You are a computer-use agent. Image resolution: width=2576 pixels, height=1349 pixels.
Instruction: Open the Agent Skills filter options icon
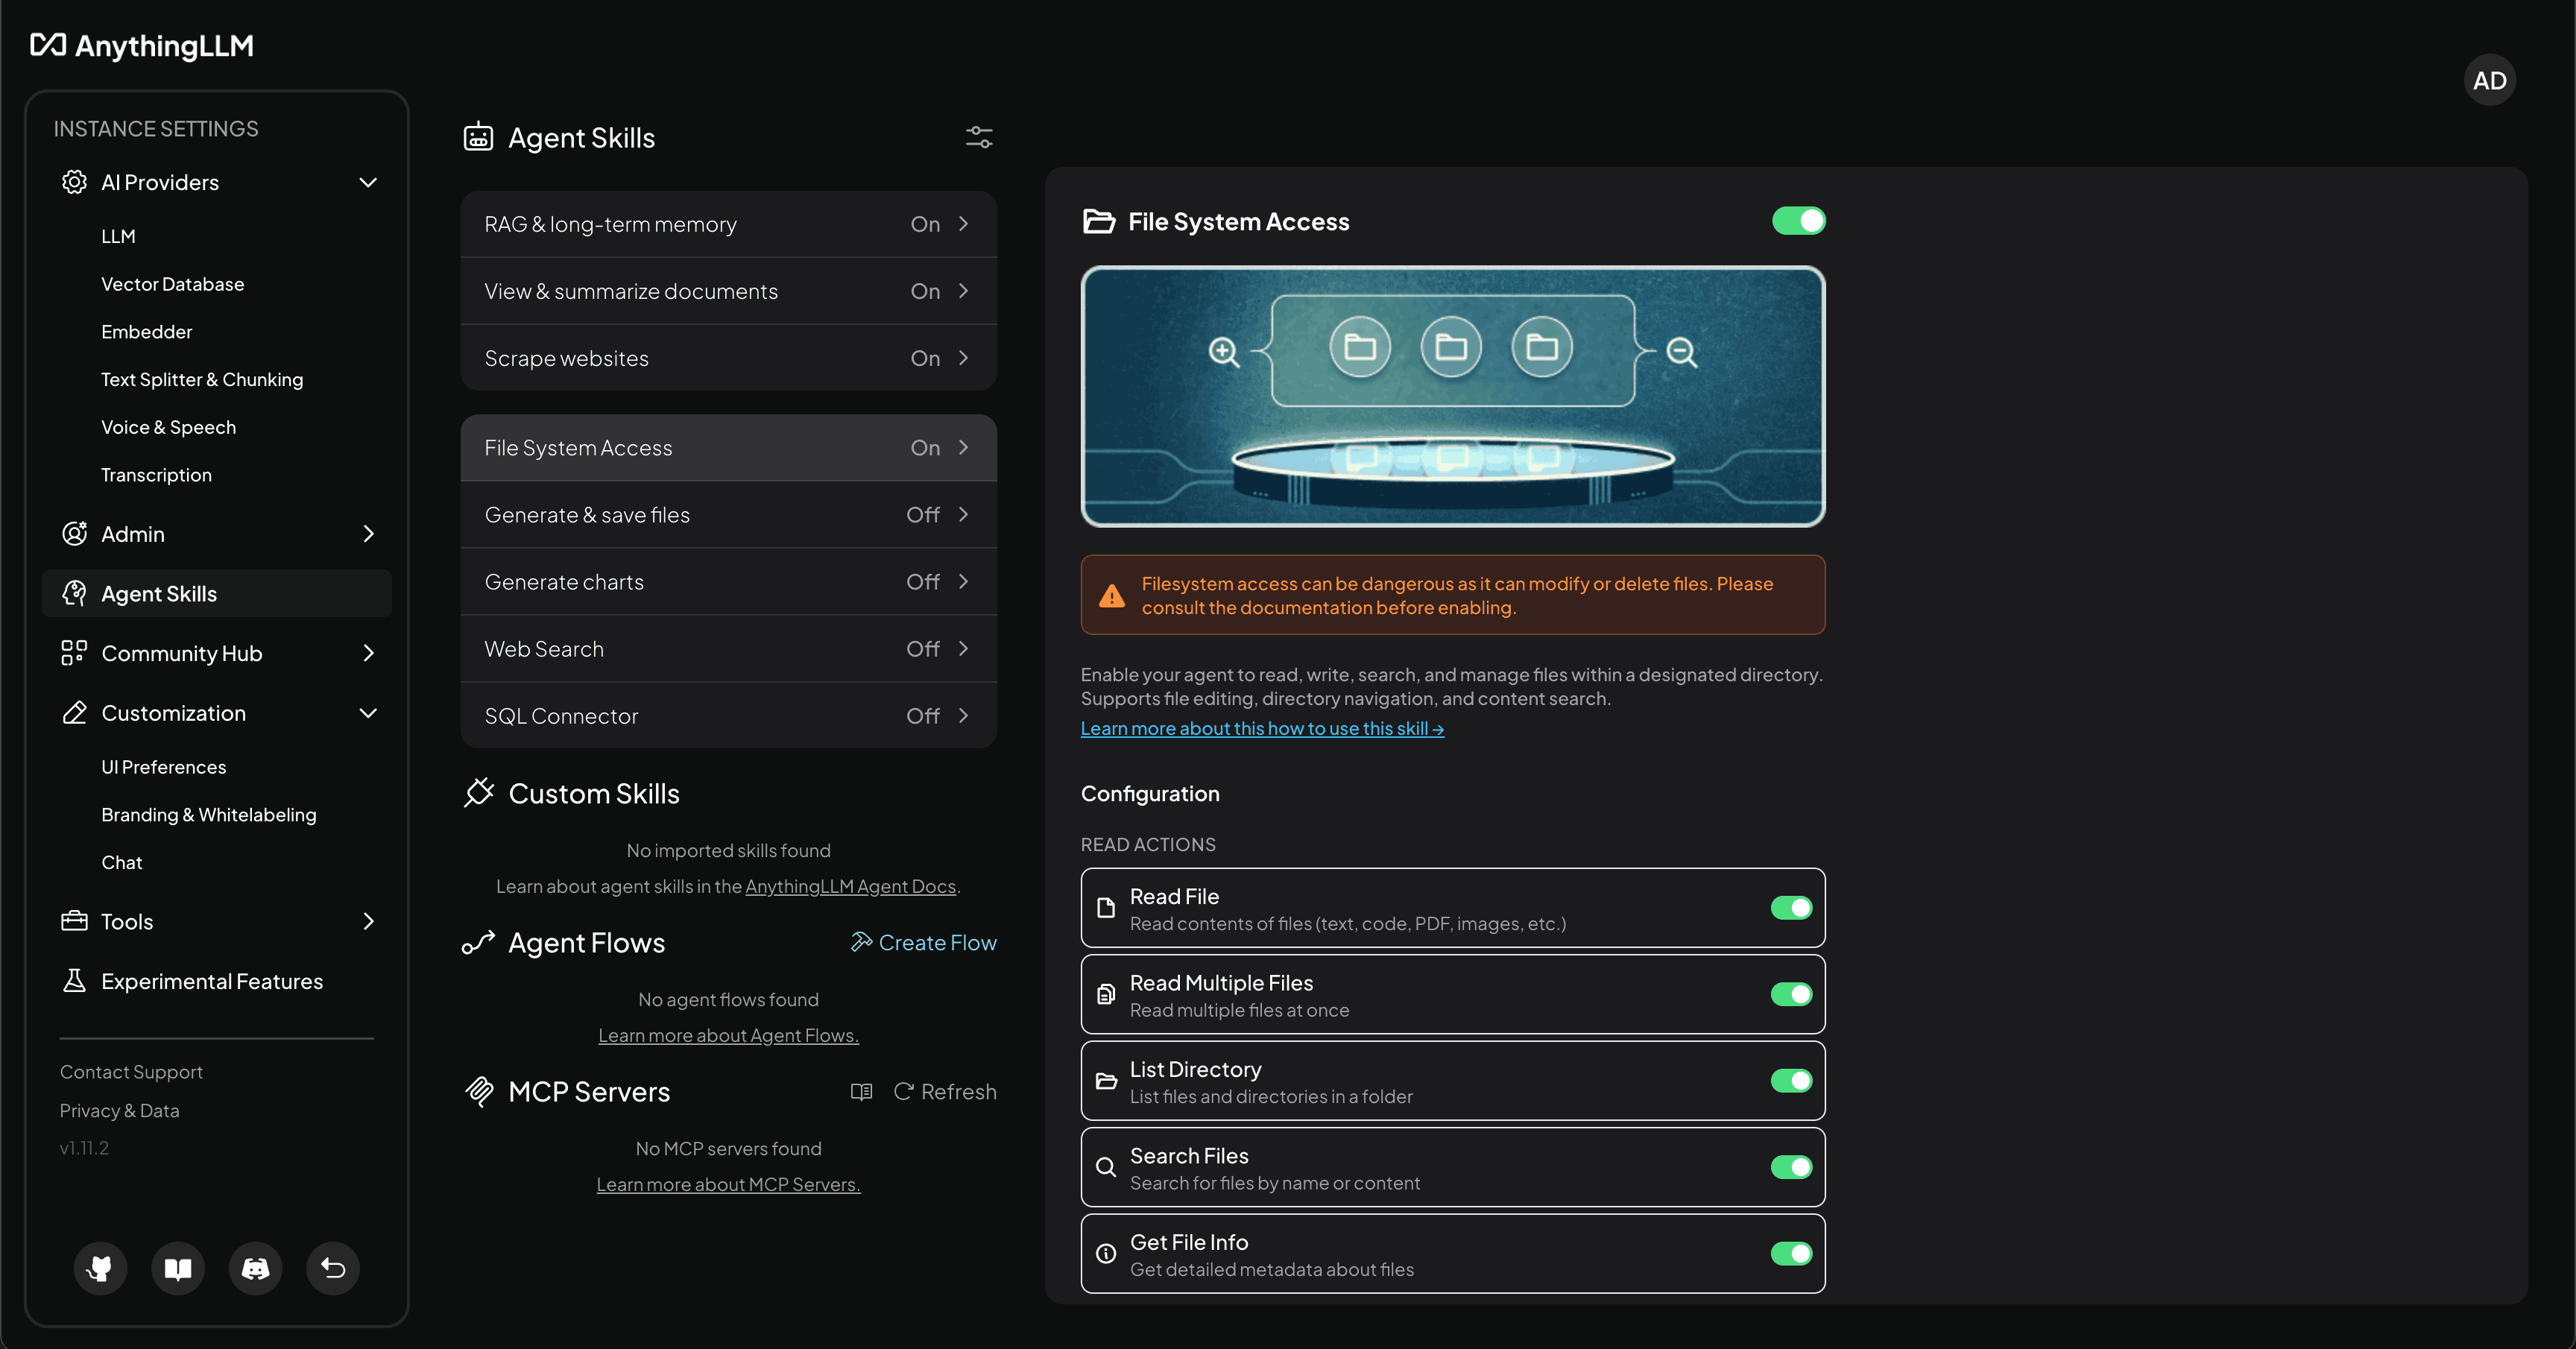pyautogui.click(x=979, y=137)
